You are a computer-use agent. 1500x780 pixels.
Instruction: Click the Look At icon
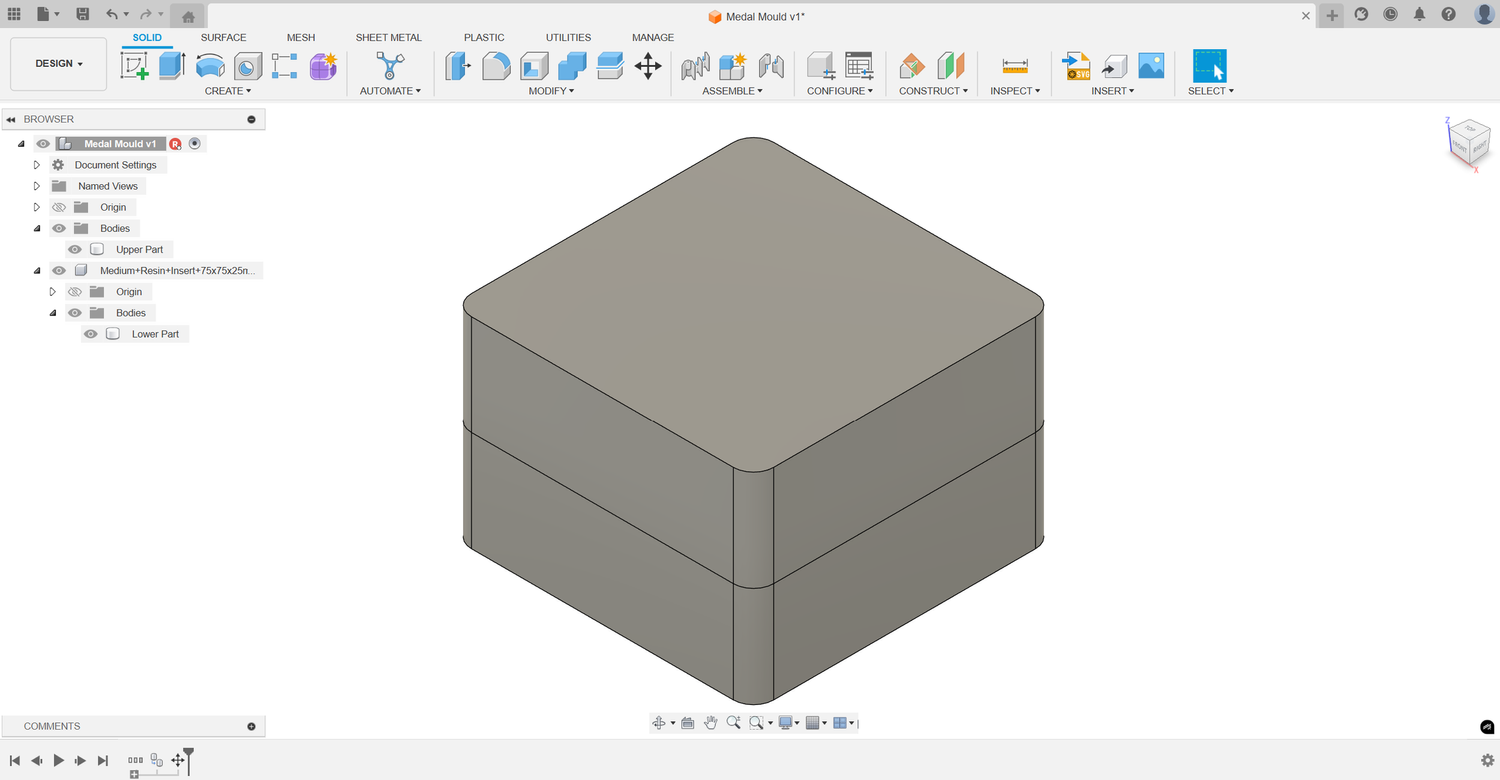pyautogui.click(x=688, y=723)
